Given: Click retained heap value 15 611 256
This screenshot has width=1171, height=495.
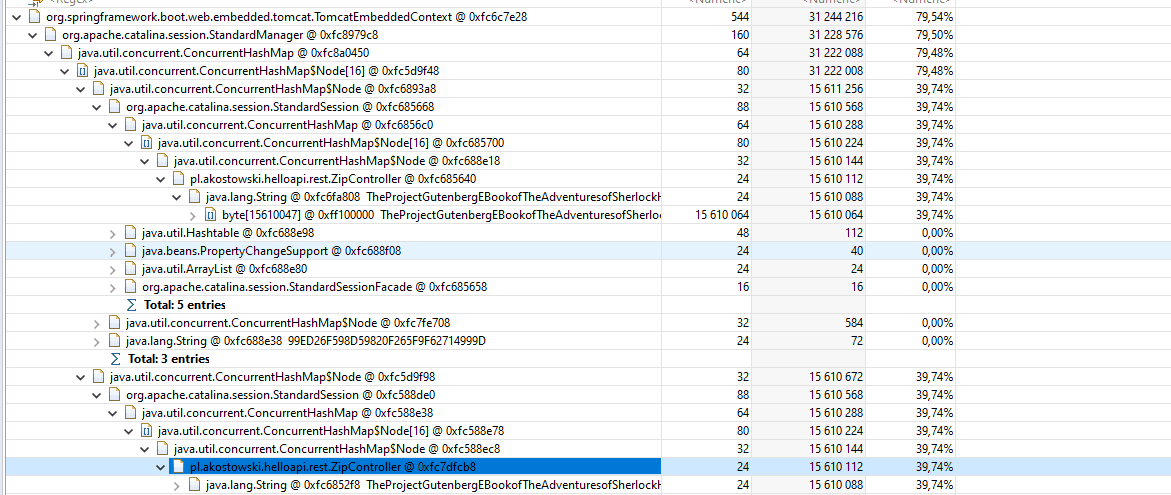Looking at the screenshot, I should [x=836, y=89].
